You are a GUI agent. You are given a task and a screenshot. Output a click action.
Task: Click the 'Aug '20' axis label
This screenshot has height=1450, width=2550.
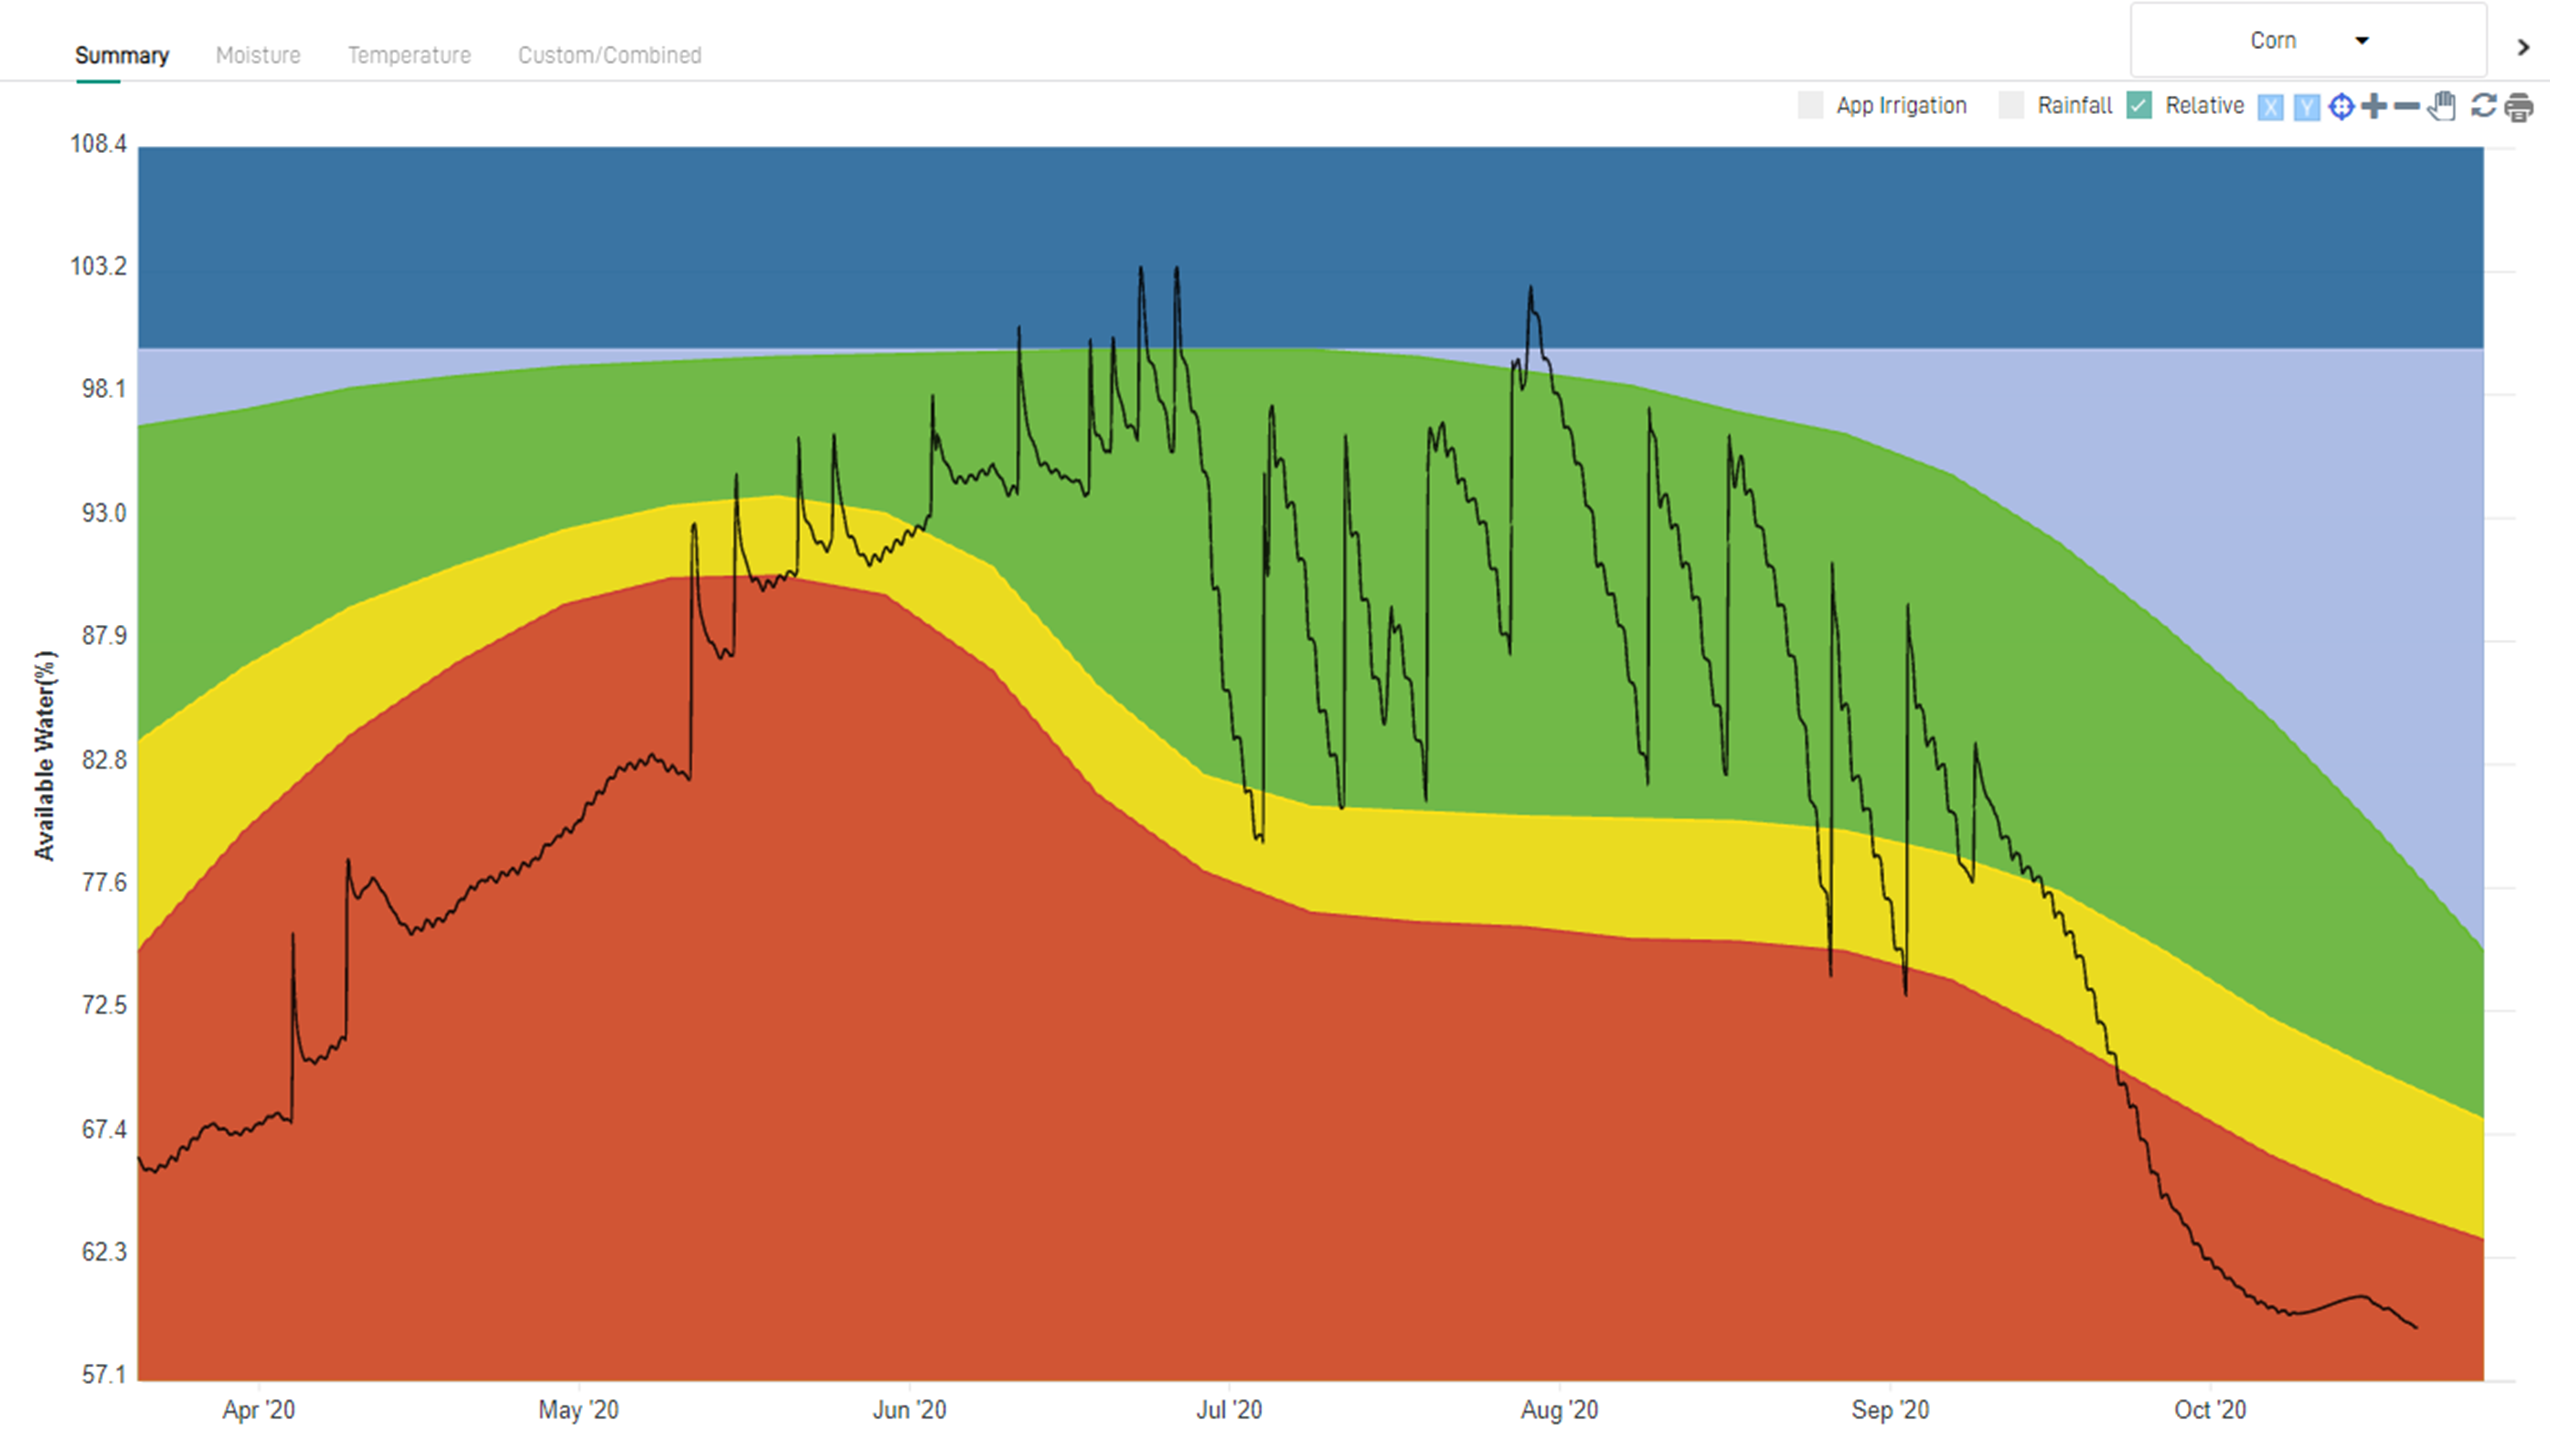point(1559,1410)
